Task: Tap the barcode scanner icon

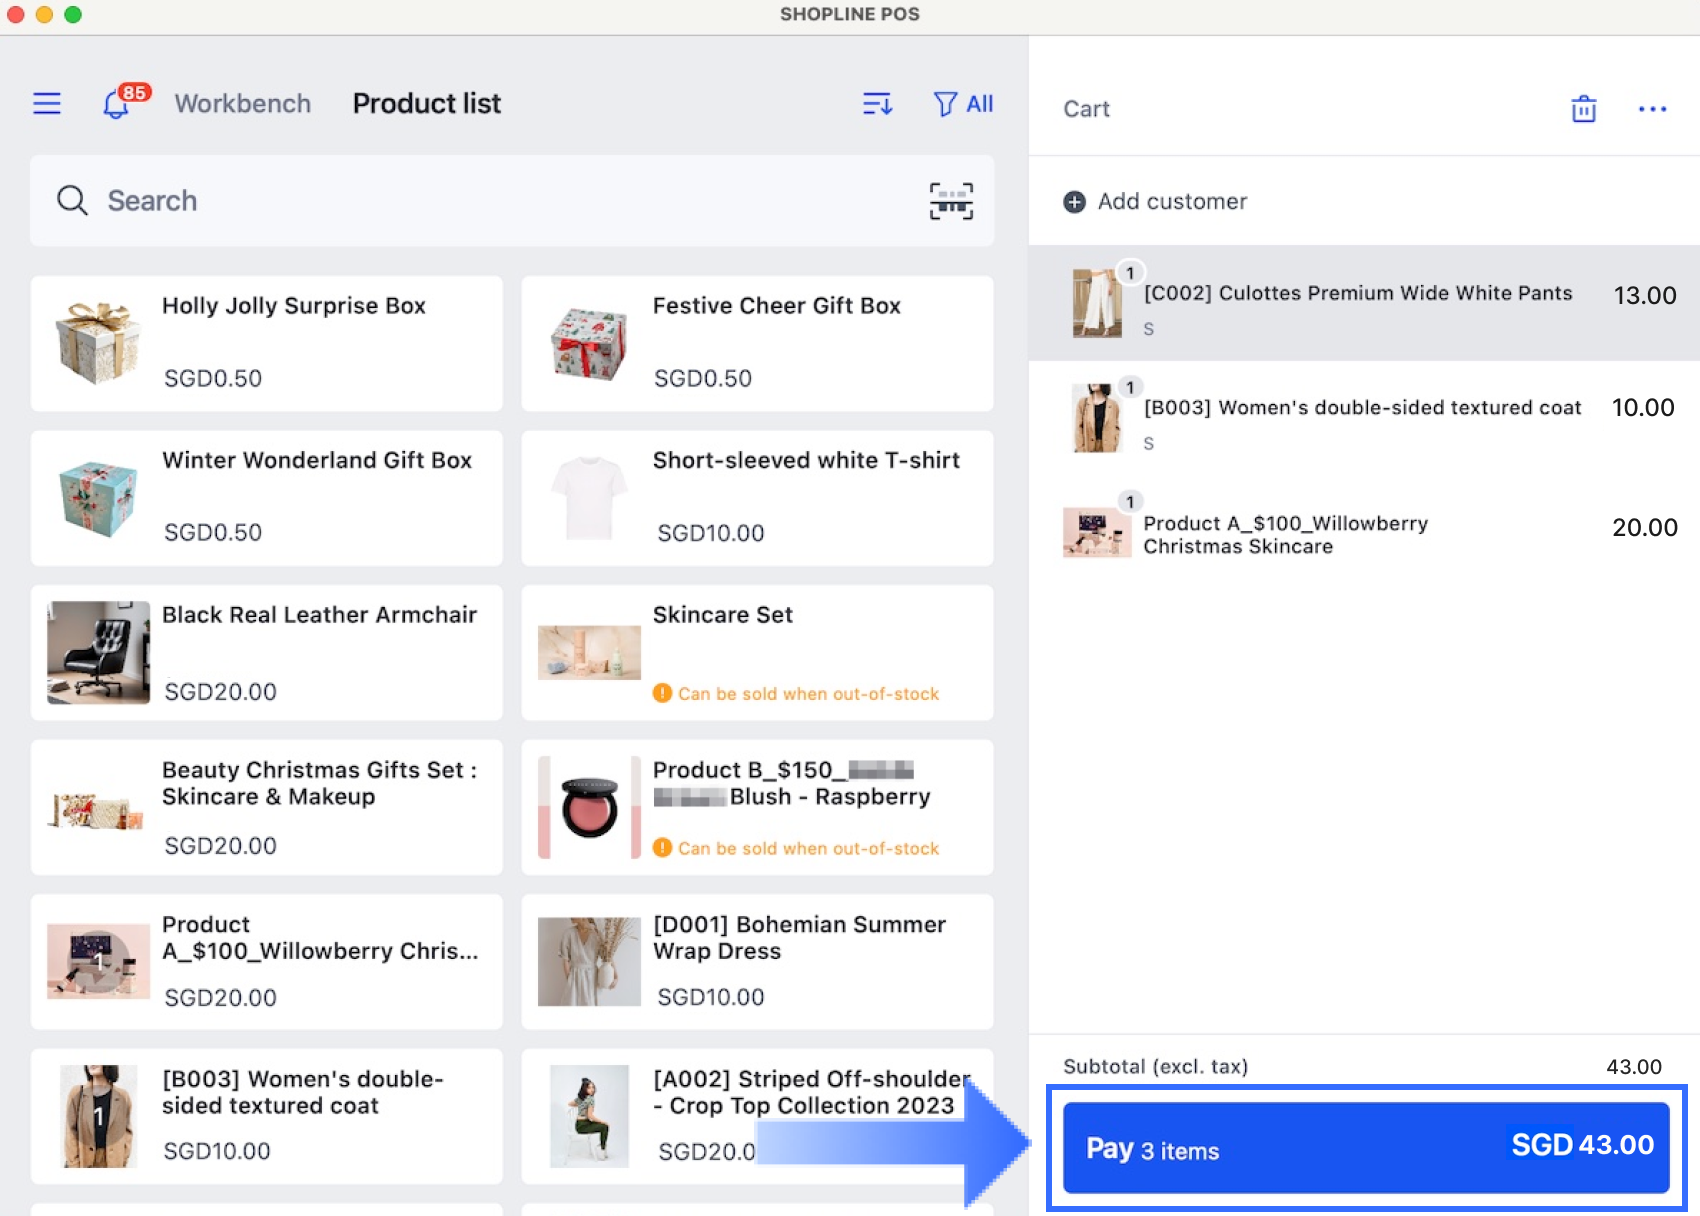Action: (x=951, y=201)
